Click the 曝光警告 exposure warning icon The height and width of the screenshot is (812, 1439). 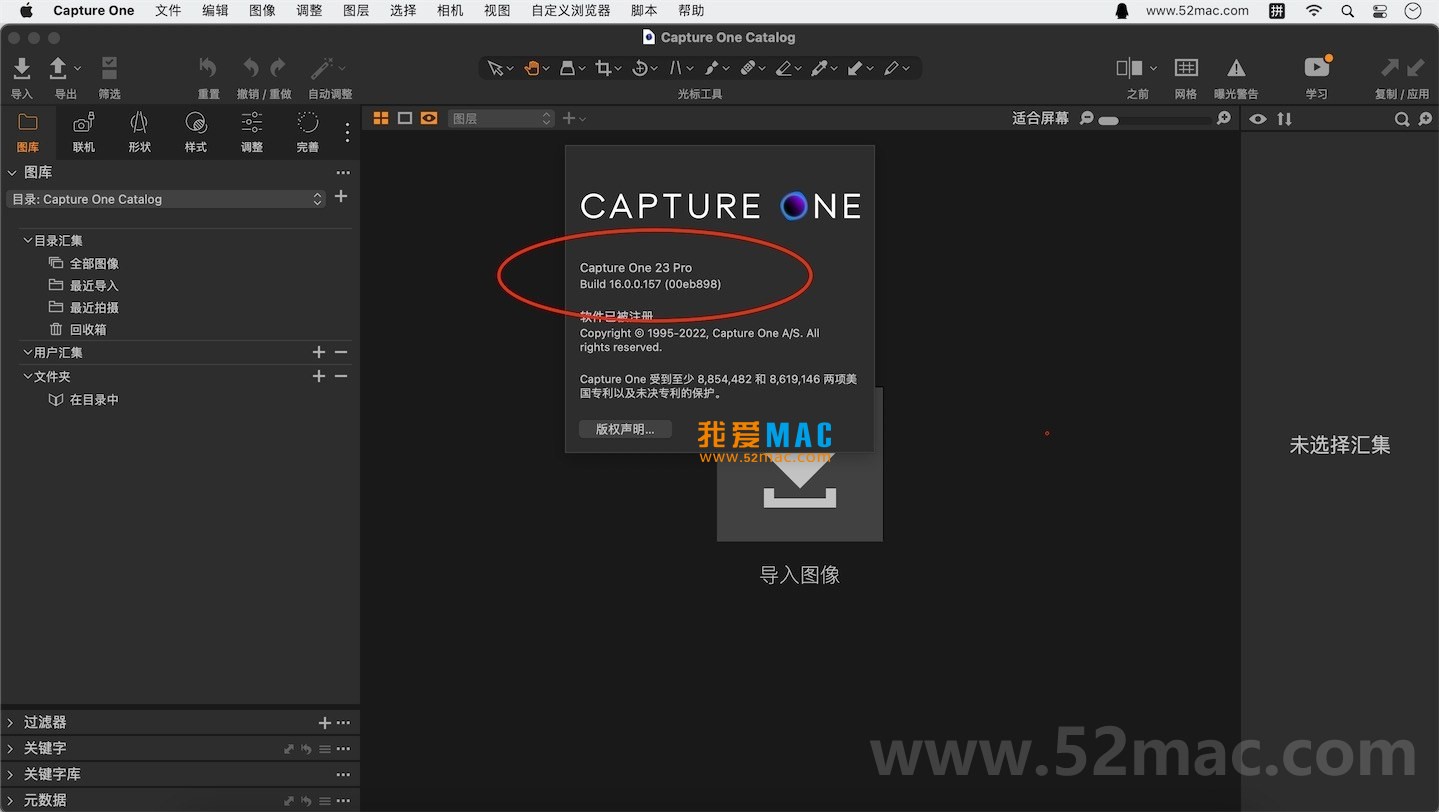tap(1236, 70)
